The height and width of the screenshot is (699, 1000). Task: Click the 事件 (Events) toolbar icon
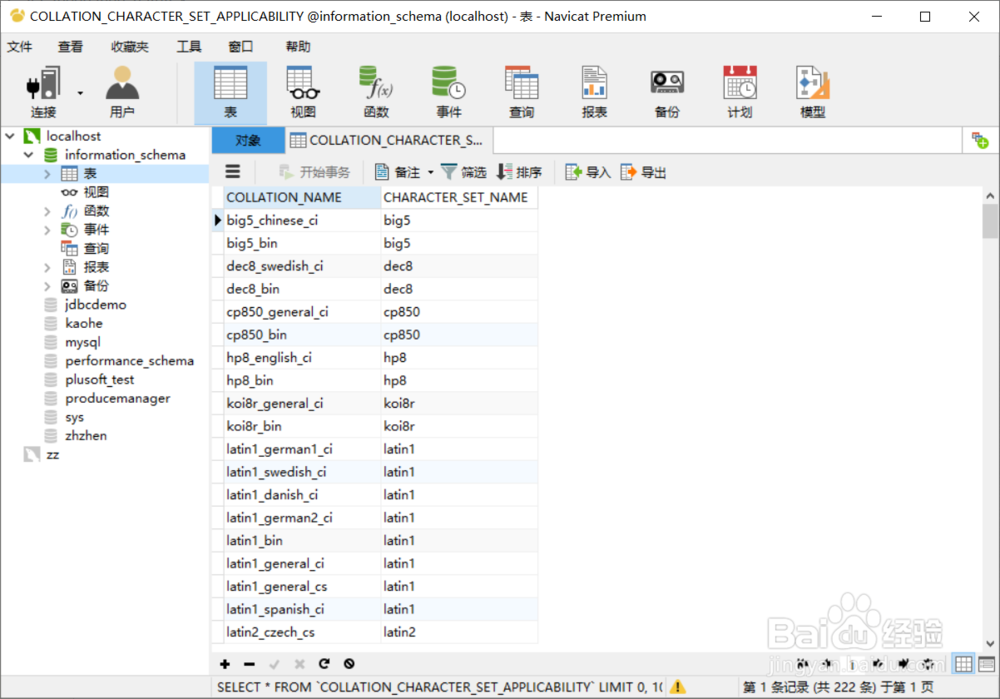pos(448,90)
